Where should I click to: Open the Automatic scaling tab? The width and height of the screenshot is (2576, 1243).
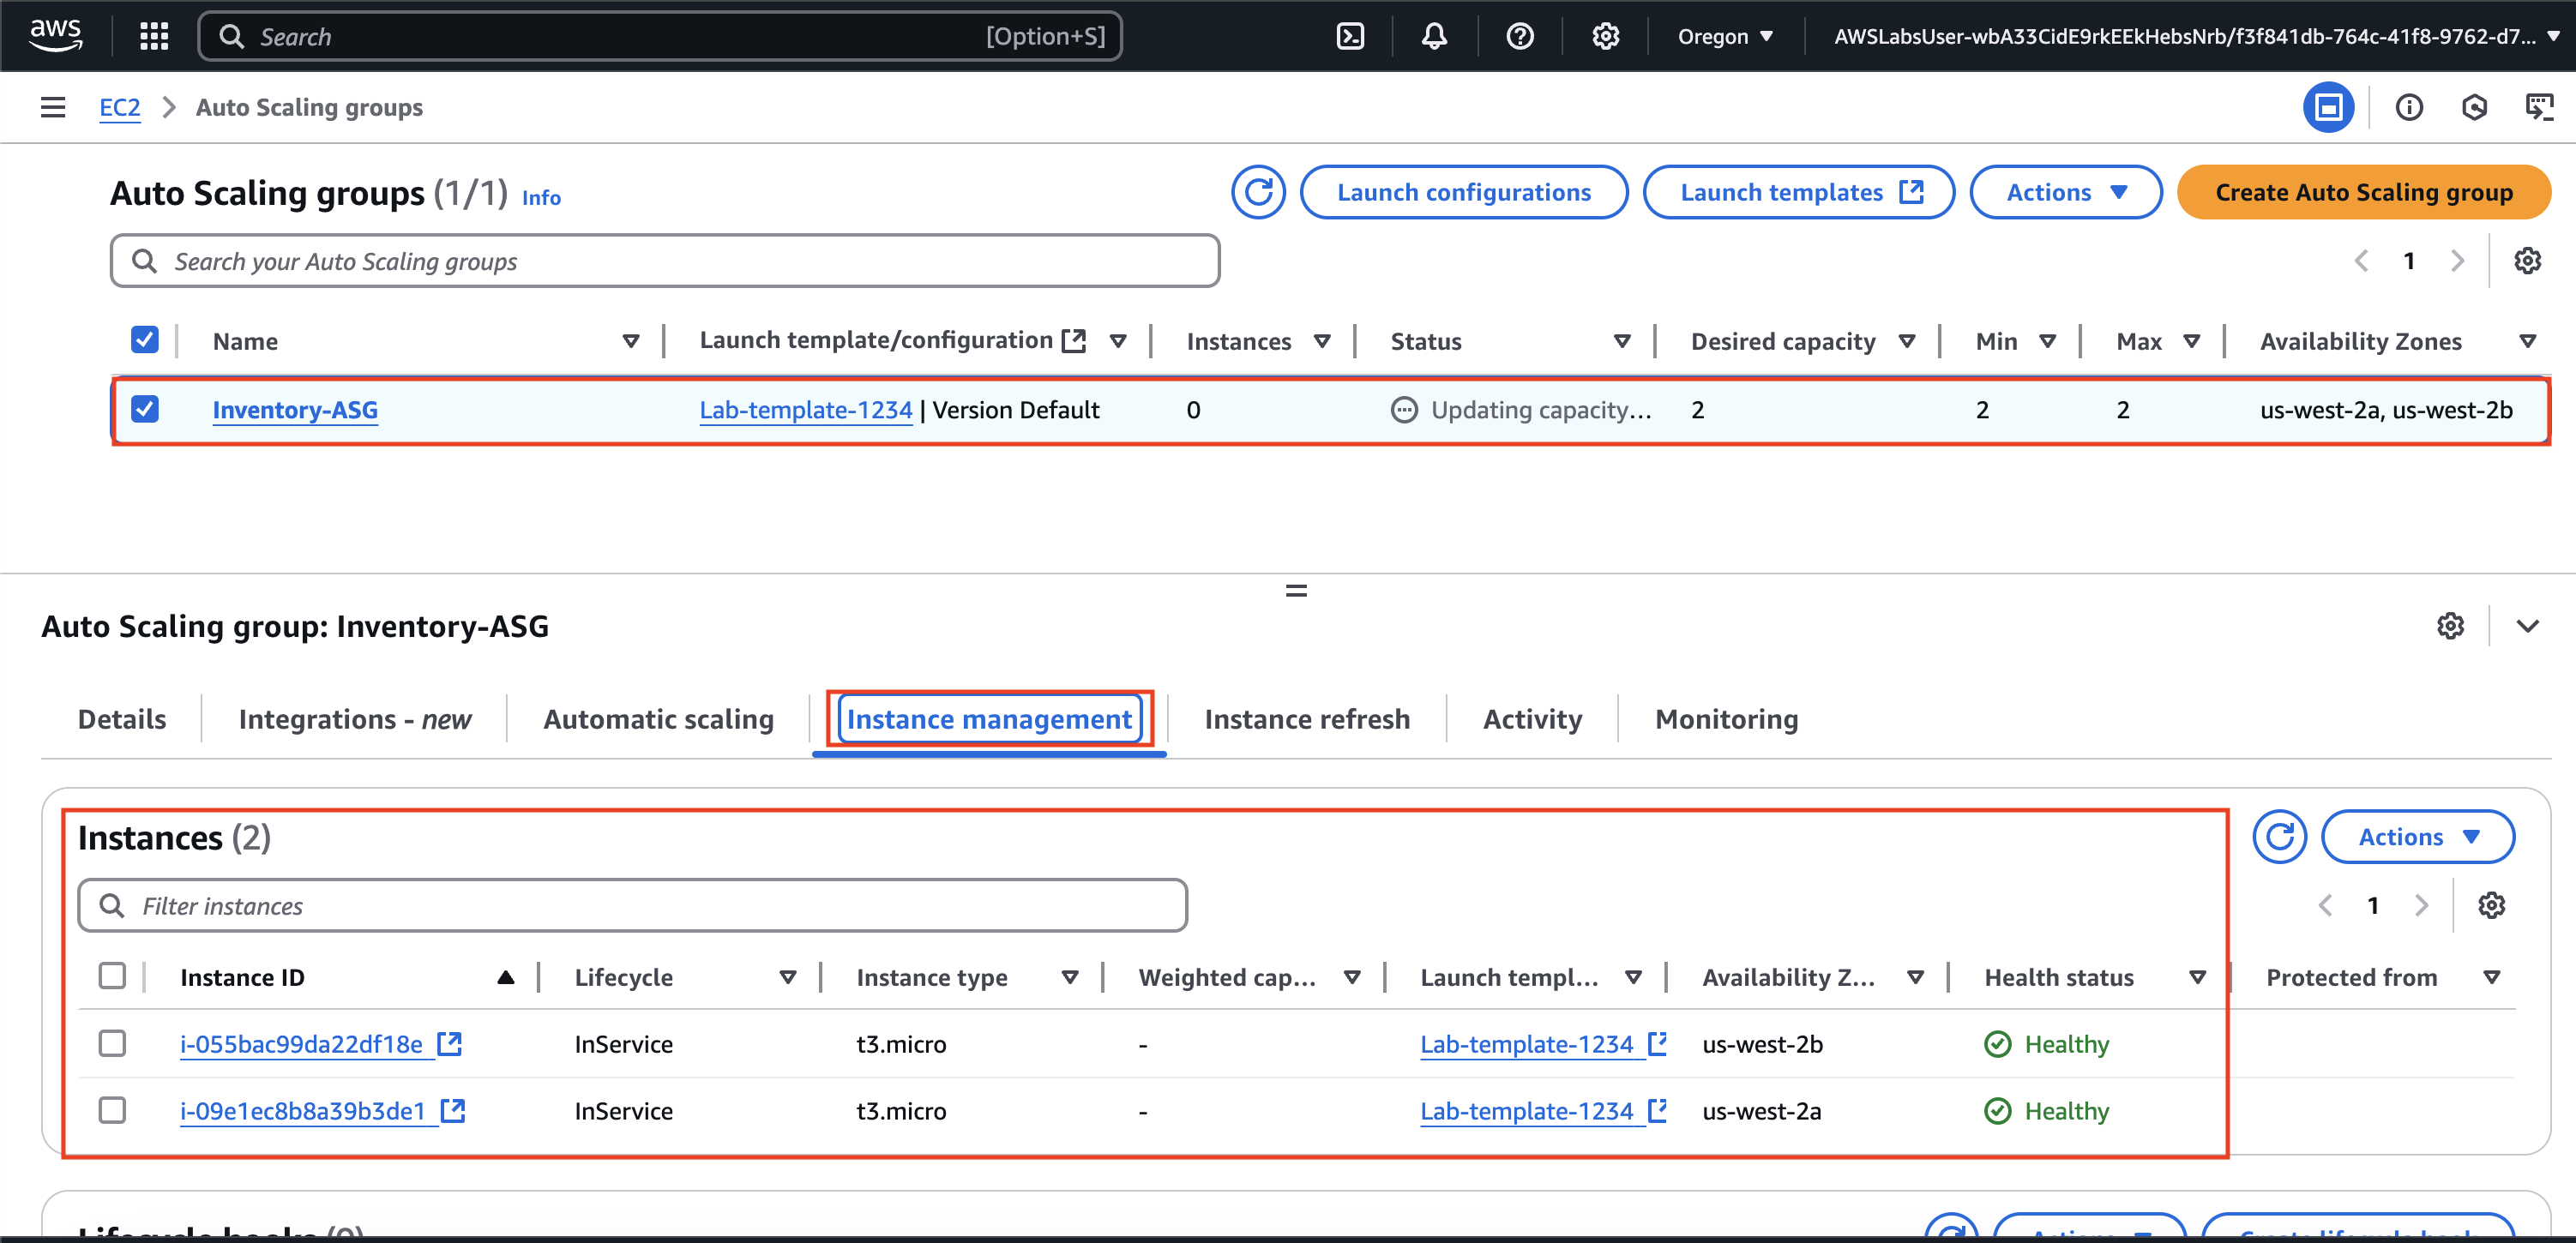tap(658, 719)
